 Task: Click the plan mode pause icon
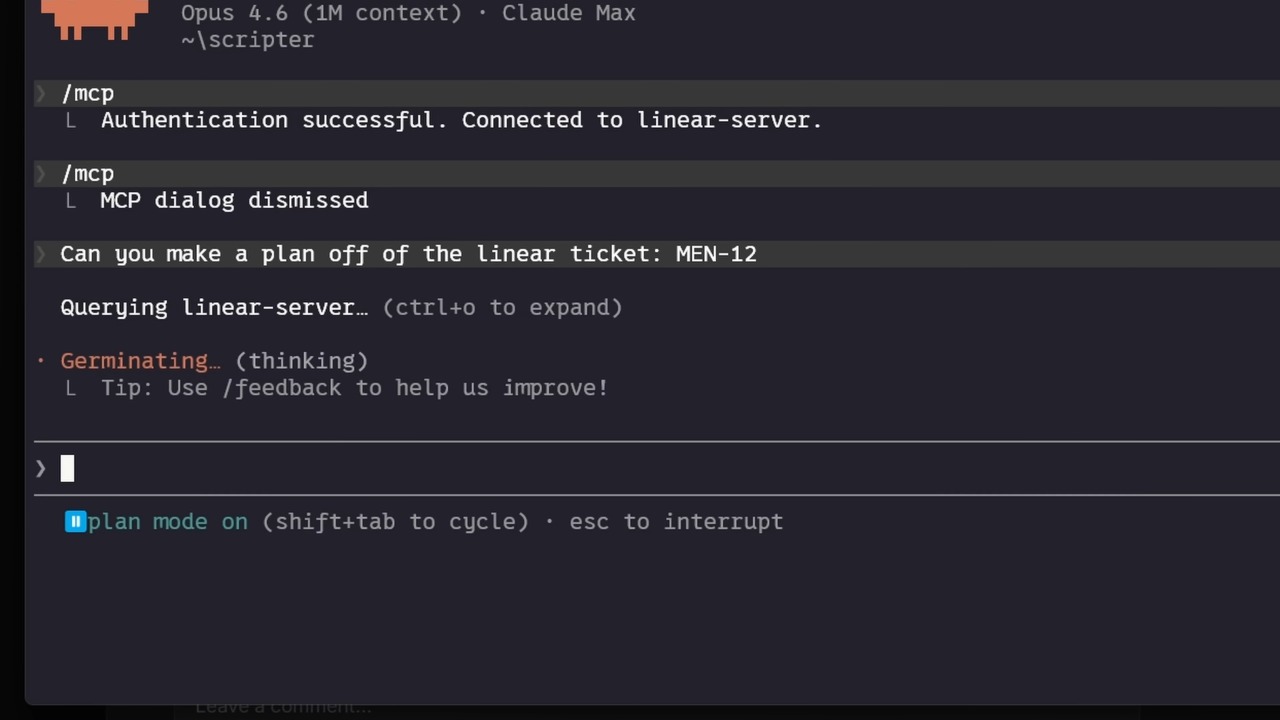[x=75, y=521]
